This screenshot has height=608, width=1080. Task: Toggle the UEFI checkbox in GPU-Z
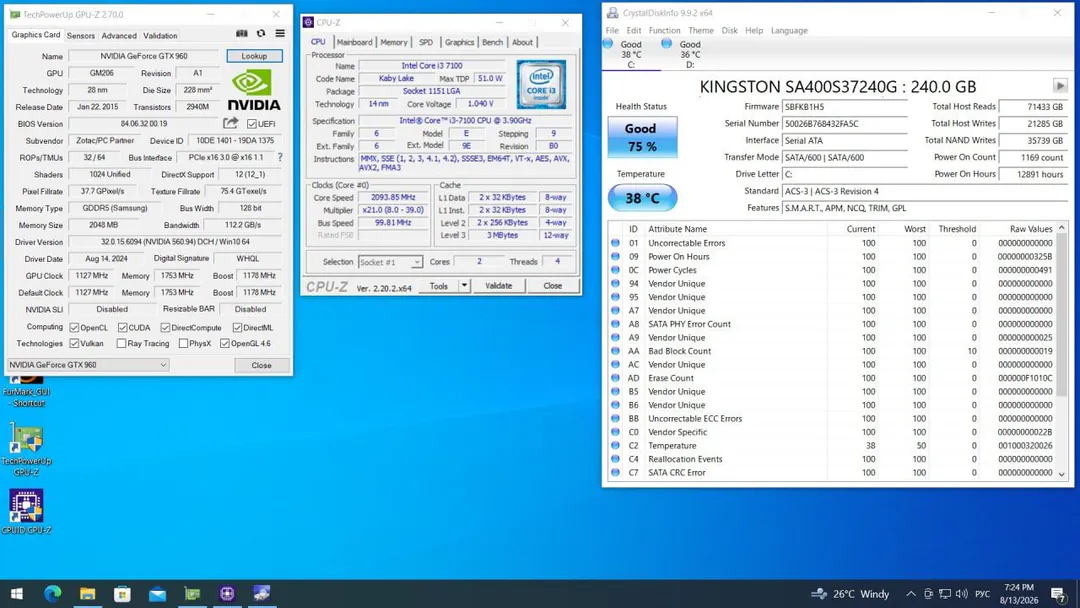(251, 124)
